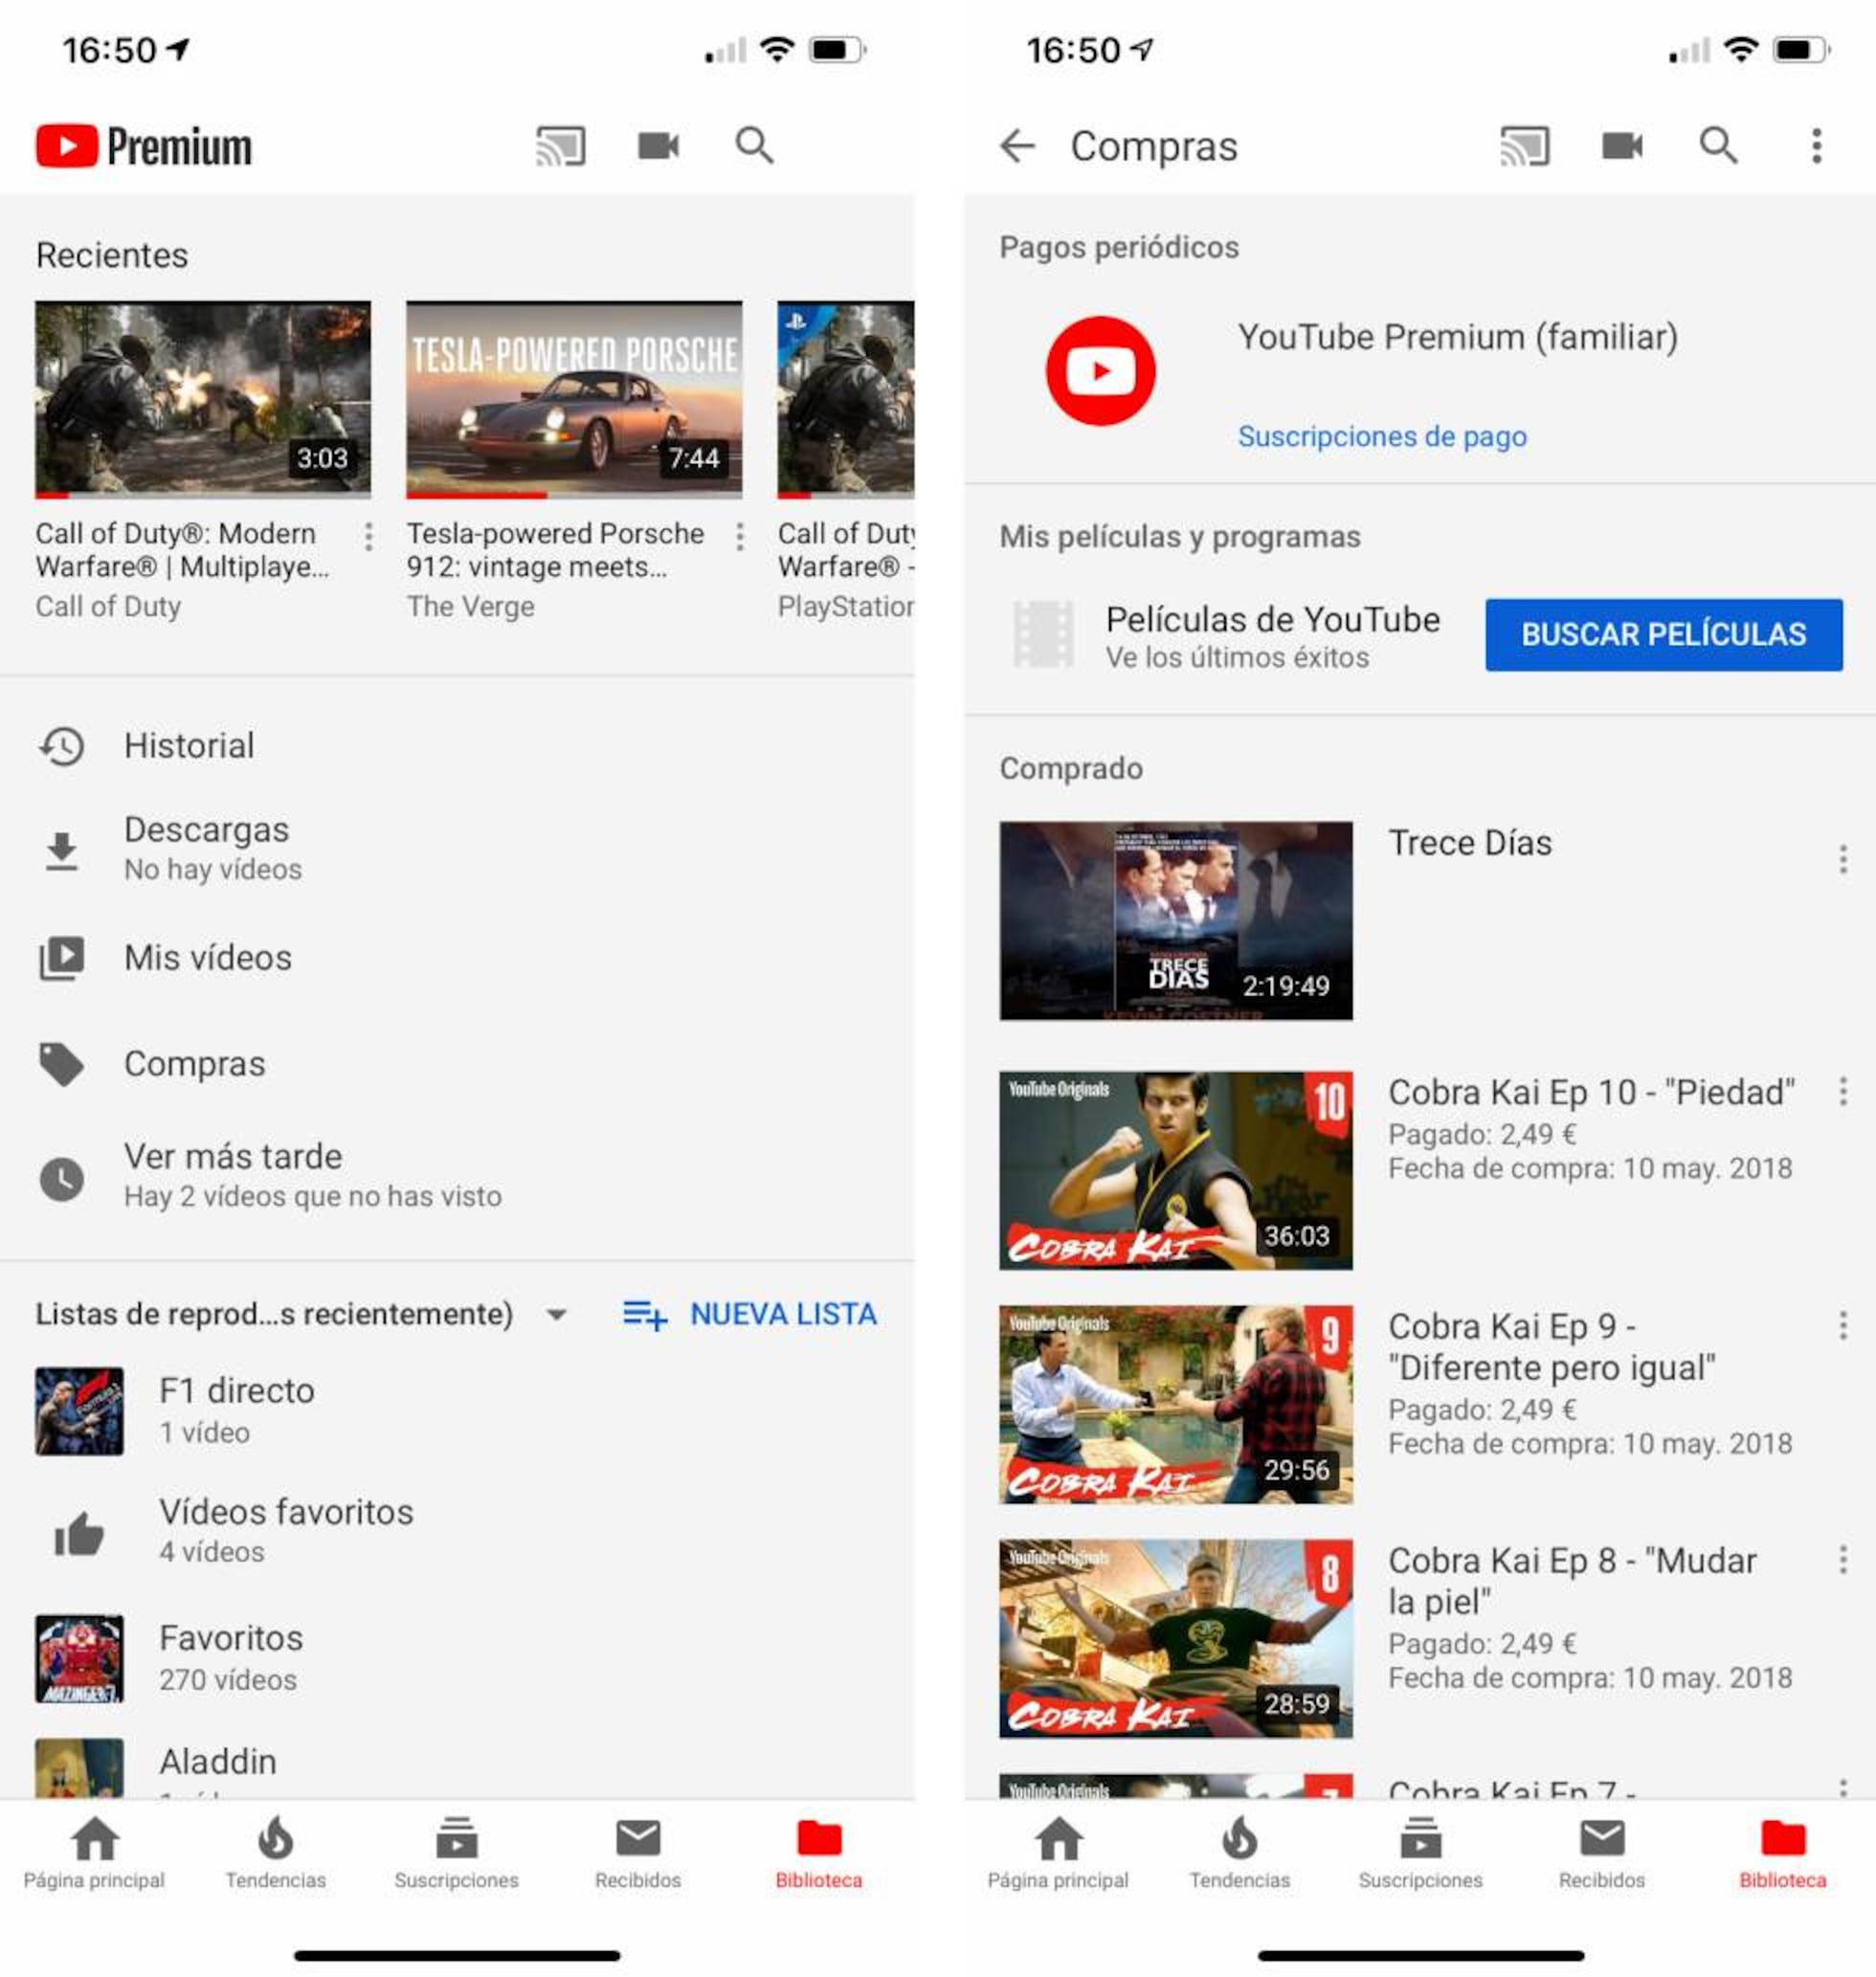Viewport: 1876px width, 1977px height.
Task: Tap the BUSCAR PELÍCULAS button
Action: (x=1663, y=634)
